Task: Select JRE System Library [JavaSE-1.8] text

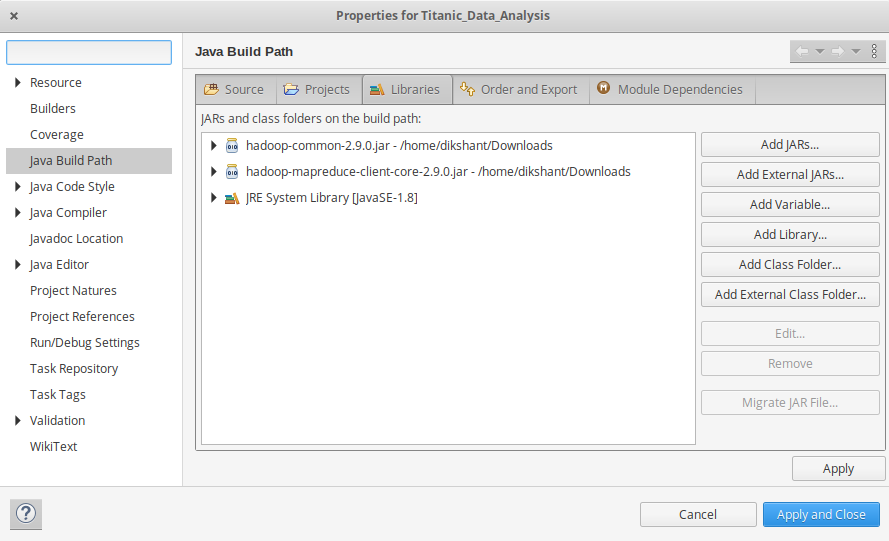Action: click(332, 198)
